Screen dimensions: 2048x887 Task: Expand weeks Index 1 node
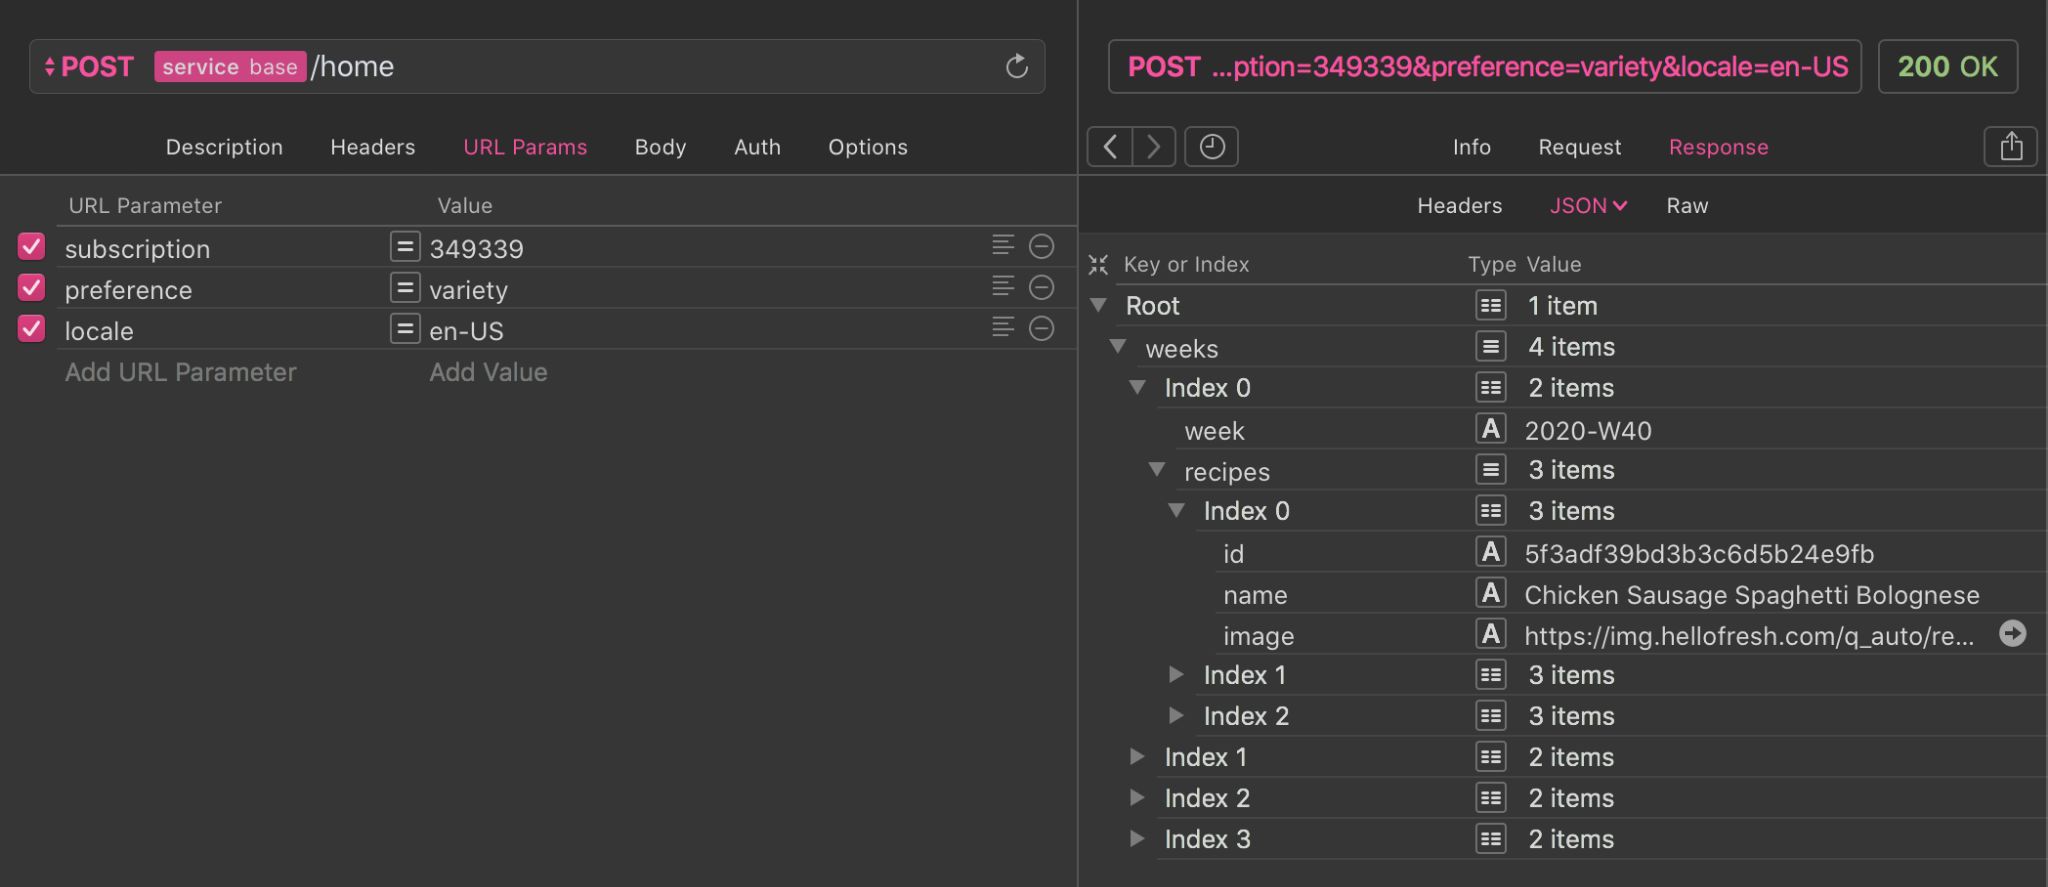[1138, 757]
